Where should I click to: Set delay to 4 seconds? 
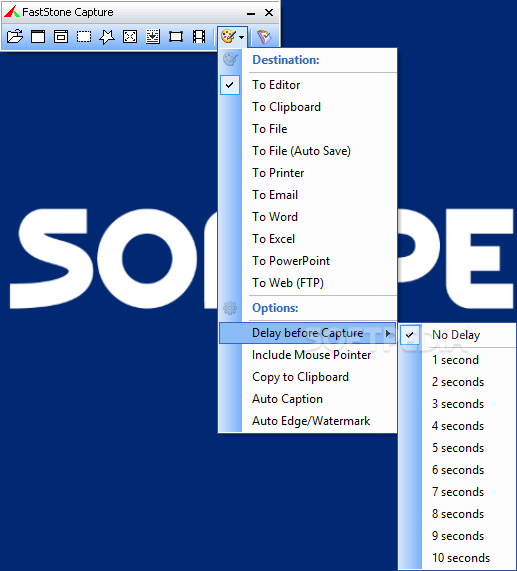point(458,426)
